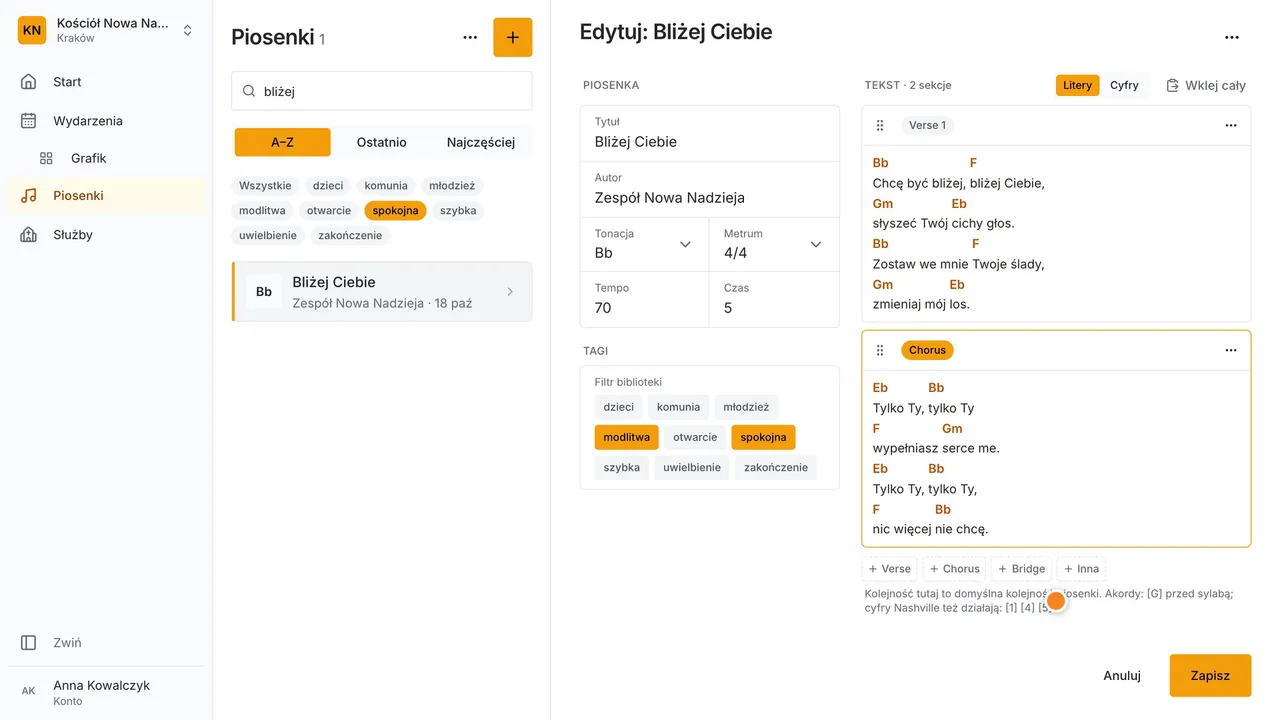Cancel editing with Anuluj
1280x720 pixels.
(x=1122, y=675)
